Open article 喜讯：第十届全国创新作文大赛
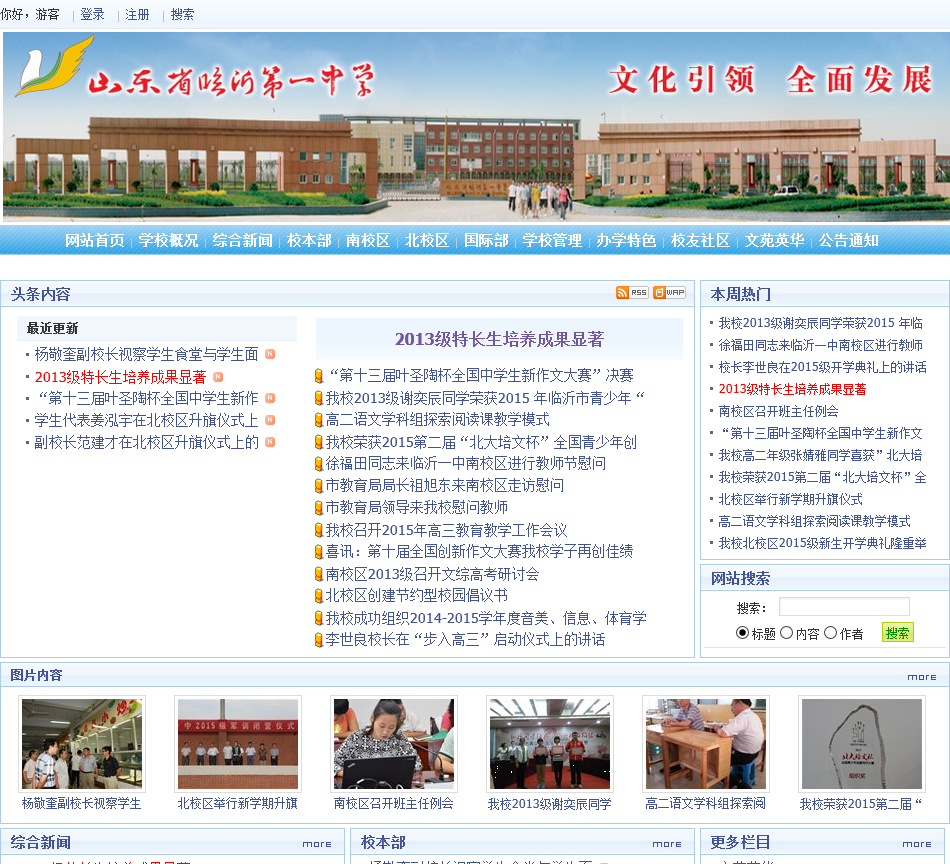This screenshot has width=950, height=864. tap(479, 551)
